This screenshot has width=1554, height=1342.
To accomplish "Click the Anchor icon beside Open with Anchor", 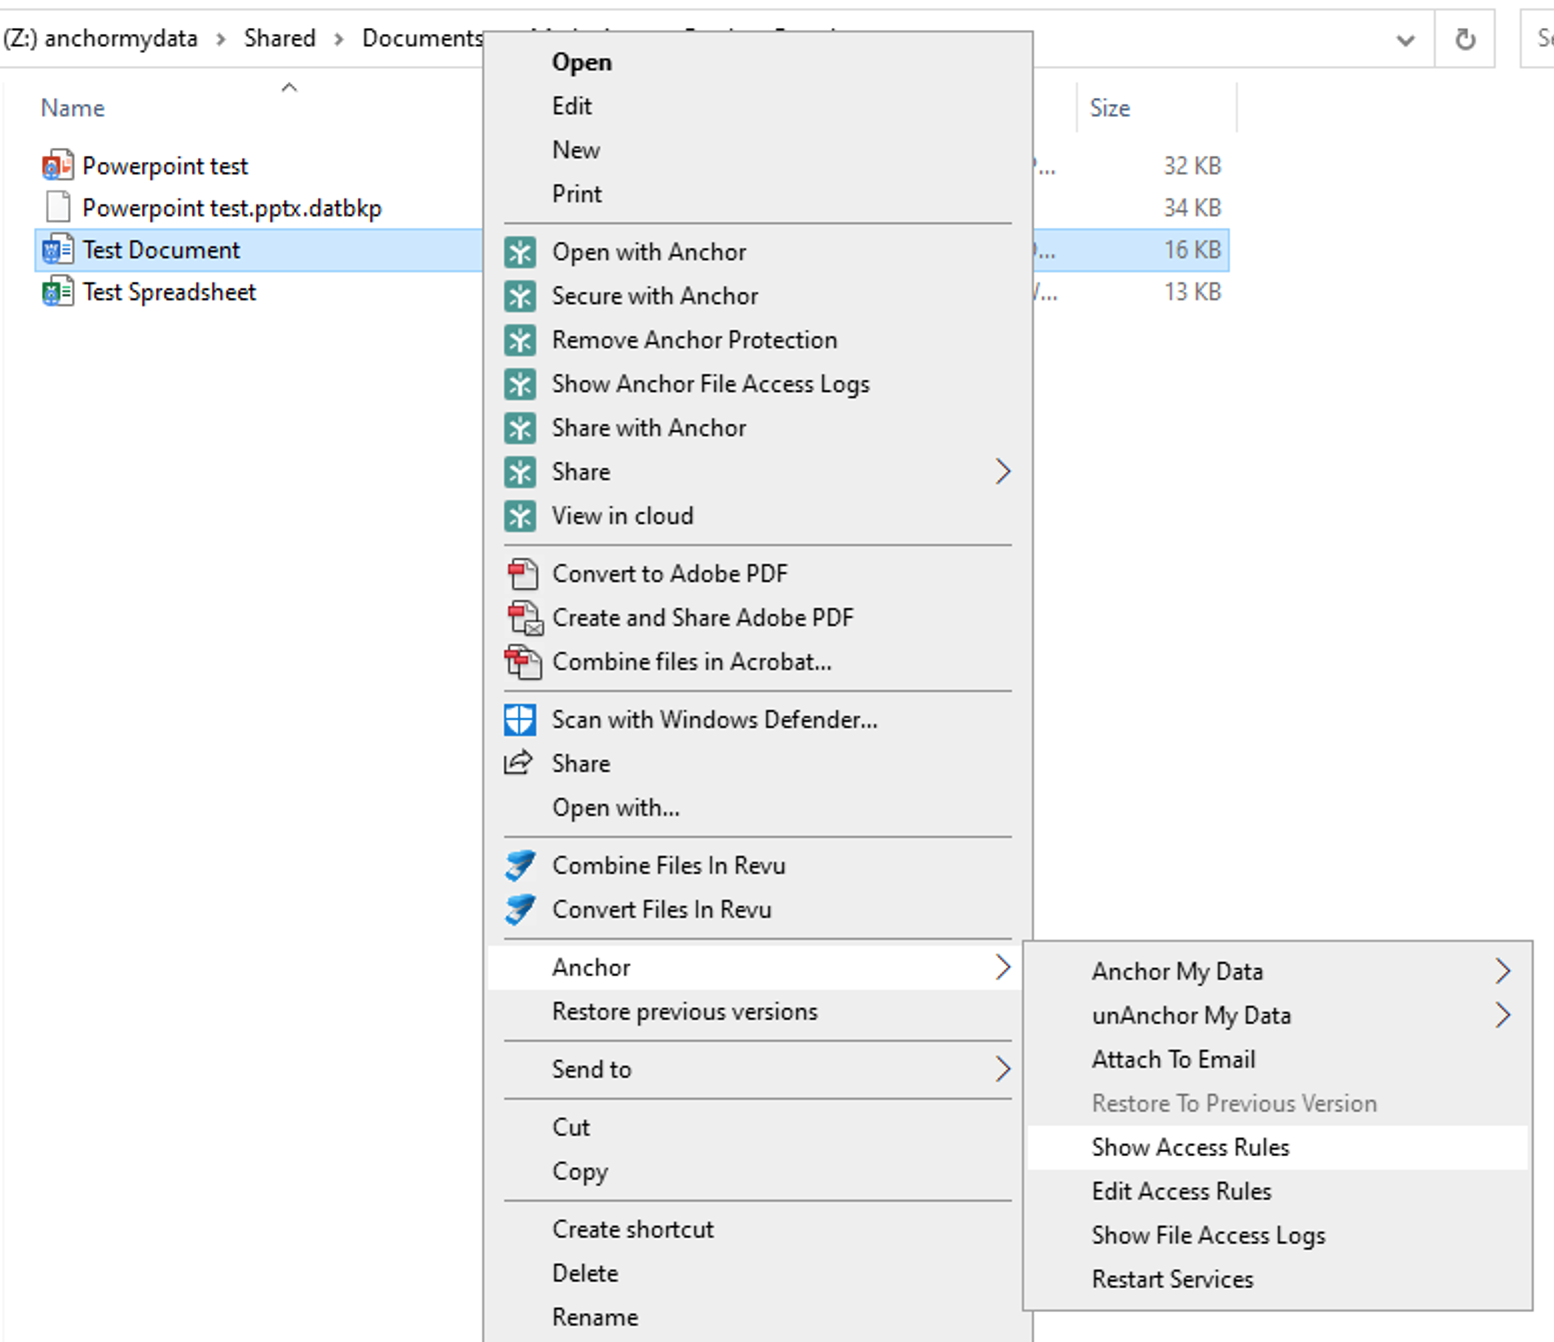I will click(520, 252).
